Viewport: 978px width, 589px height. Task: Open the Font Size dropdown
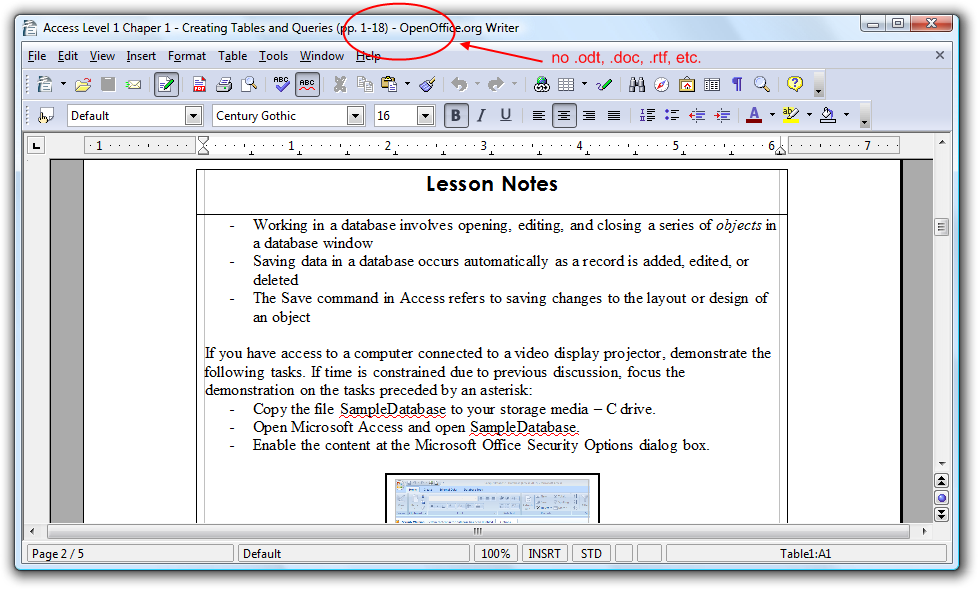tap(425, 116)
